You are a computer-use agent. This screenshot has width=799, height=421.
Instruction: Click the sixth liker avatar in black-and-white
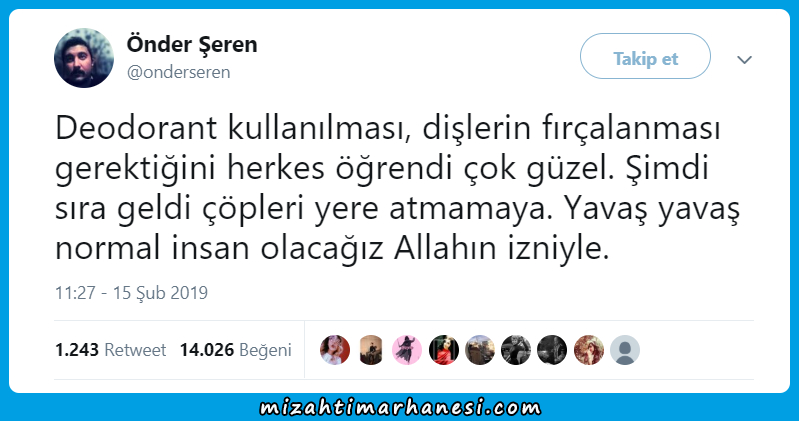click(516, 350)
